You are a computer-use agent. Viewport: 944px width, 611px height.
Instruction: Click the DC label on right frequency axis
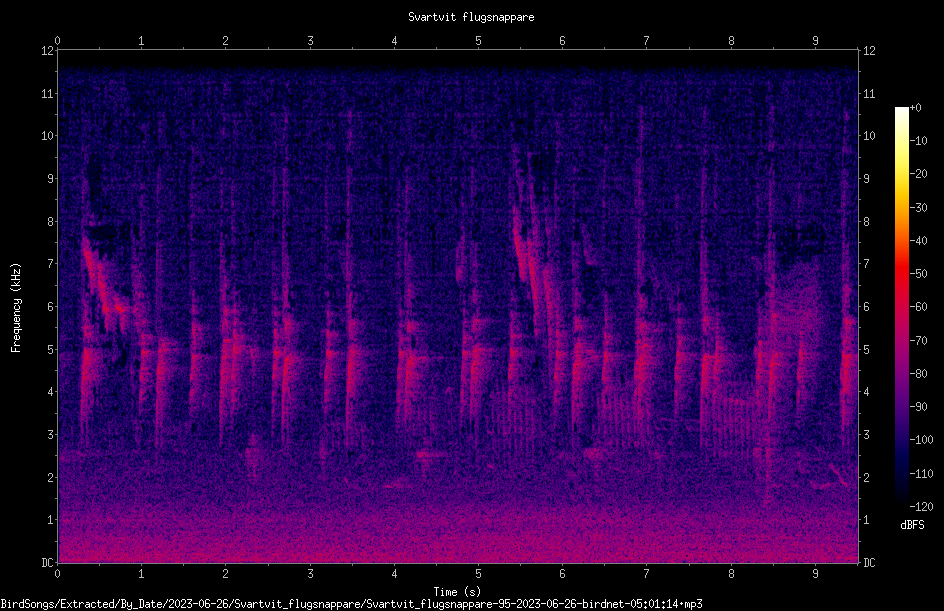coord(869,563)
